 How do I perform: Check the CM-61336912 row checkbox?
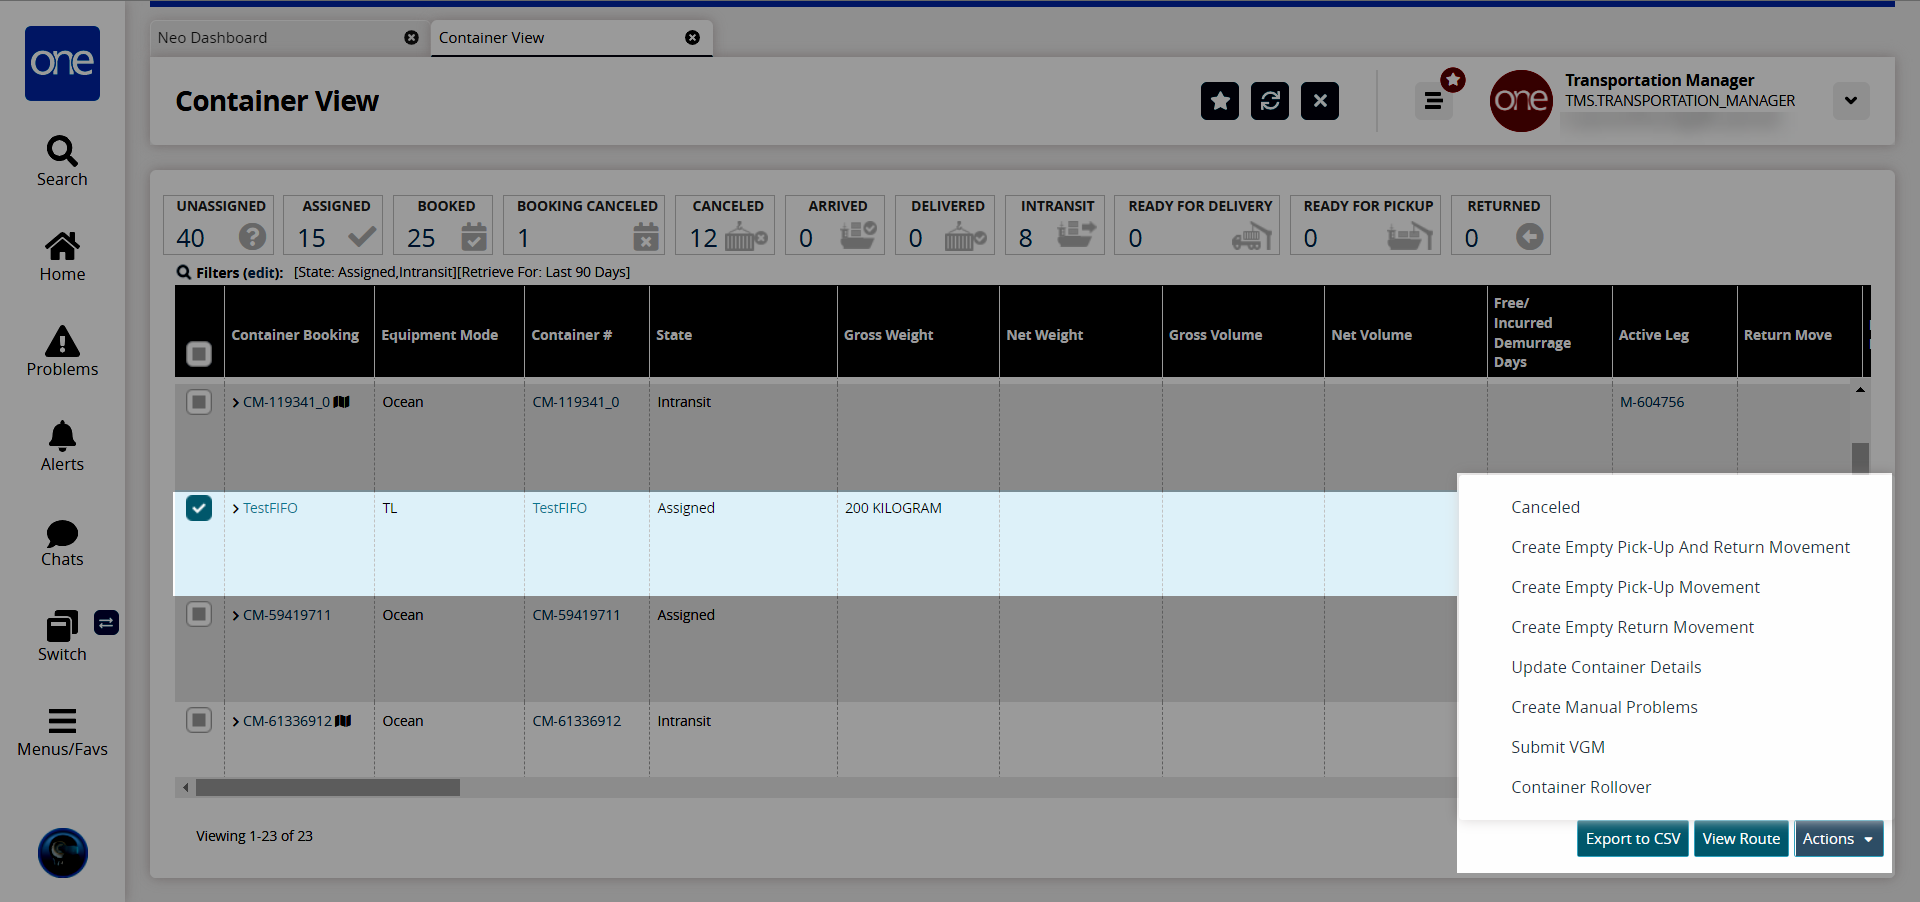[x=199, y=720]
